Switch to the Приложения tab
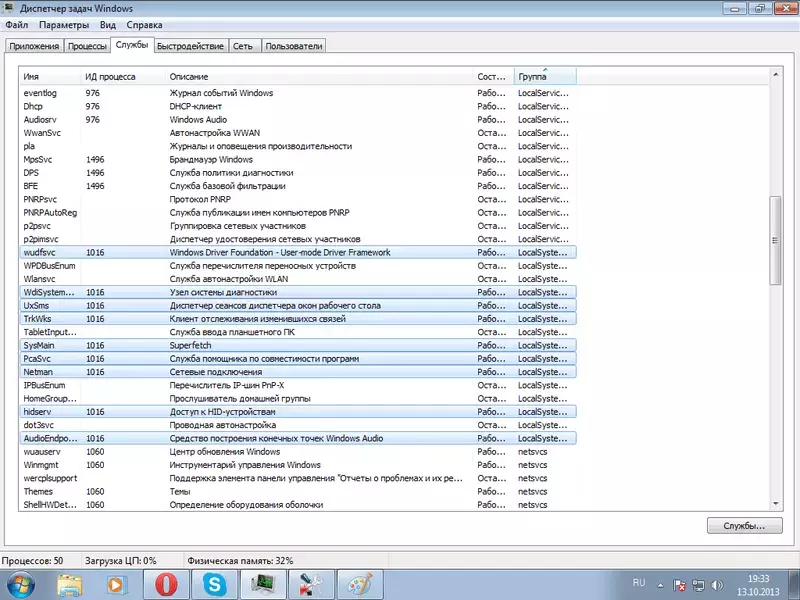This screenshot has width=800, height=600. (34, 46)
